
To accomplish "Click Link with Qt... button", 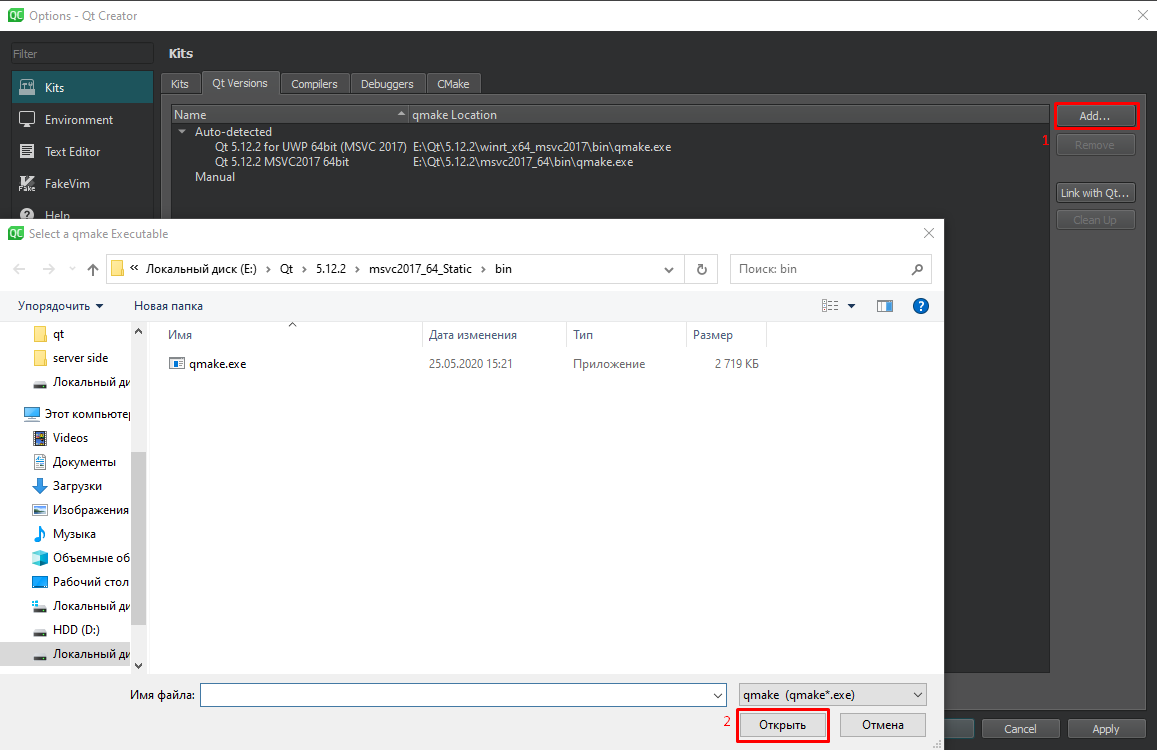I will click(1095, 193).
